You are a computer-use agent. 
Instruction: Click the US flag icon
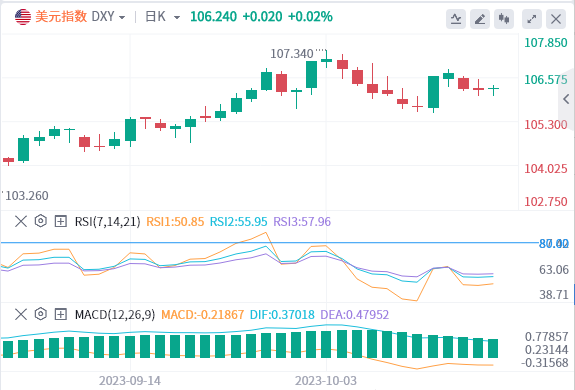coord(23,17)
